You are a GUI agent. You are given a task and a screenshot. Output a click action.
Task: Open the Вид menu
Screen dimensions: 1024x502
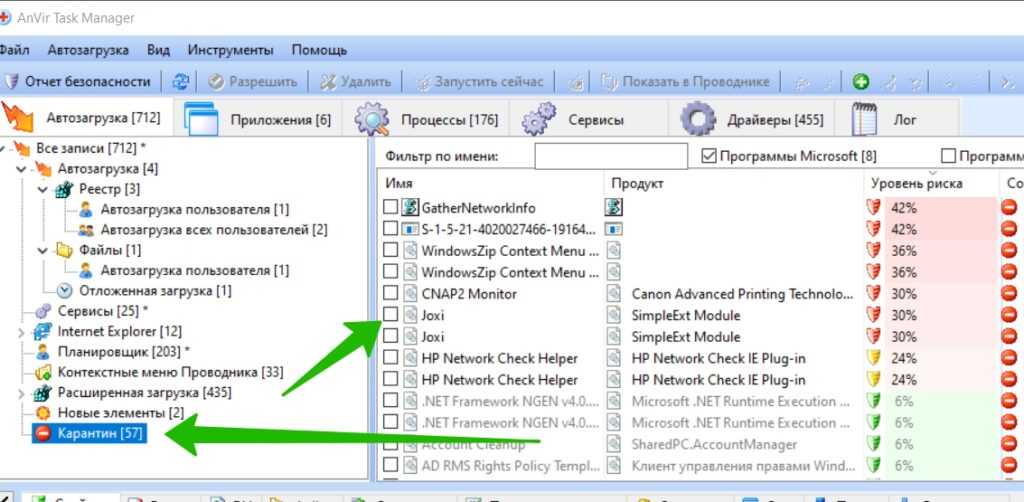point(158,50)
